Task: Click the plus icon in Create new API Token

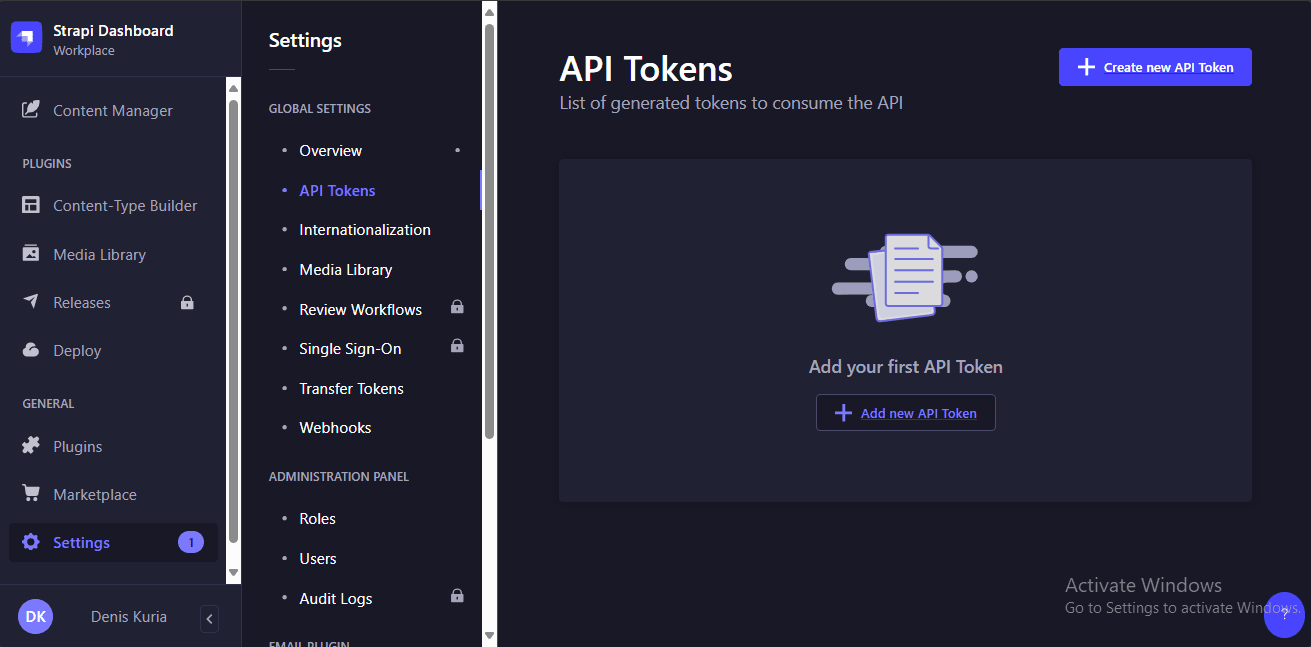Action: click(x=1086, y=67)
